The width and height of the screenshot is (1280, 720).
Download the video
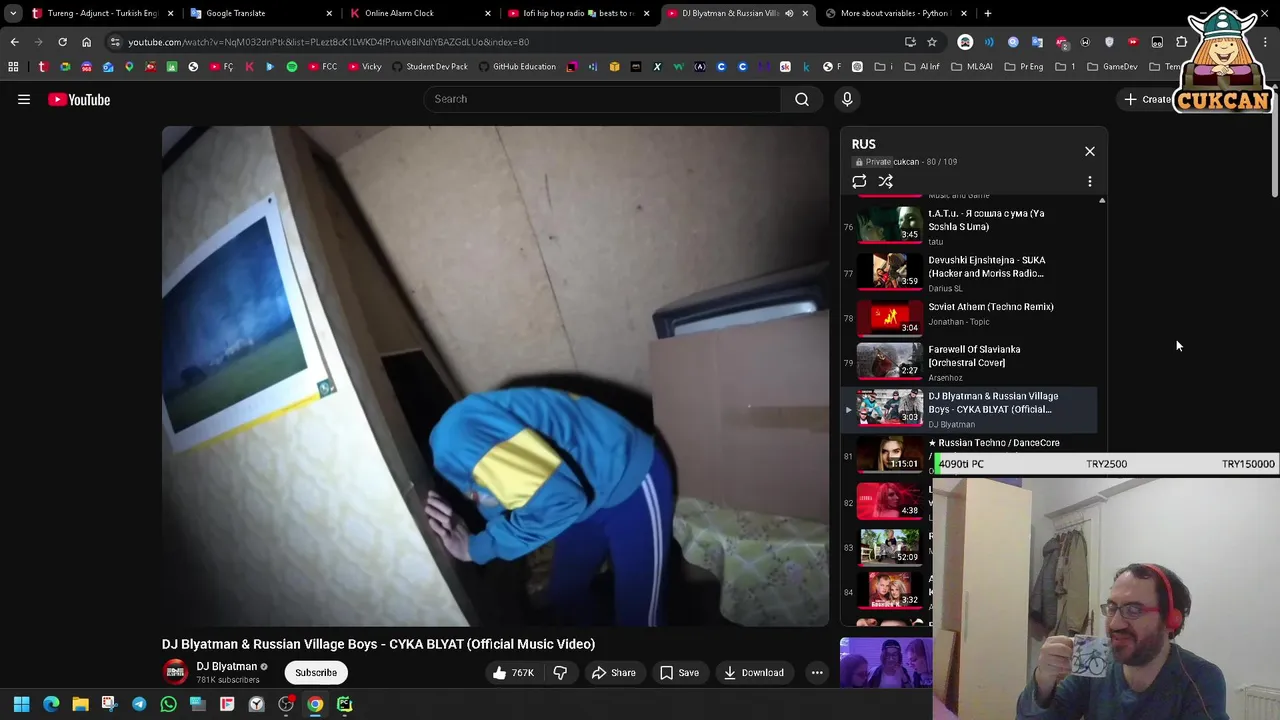[x=754, y=673]
